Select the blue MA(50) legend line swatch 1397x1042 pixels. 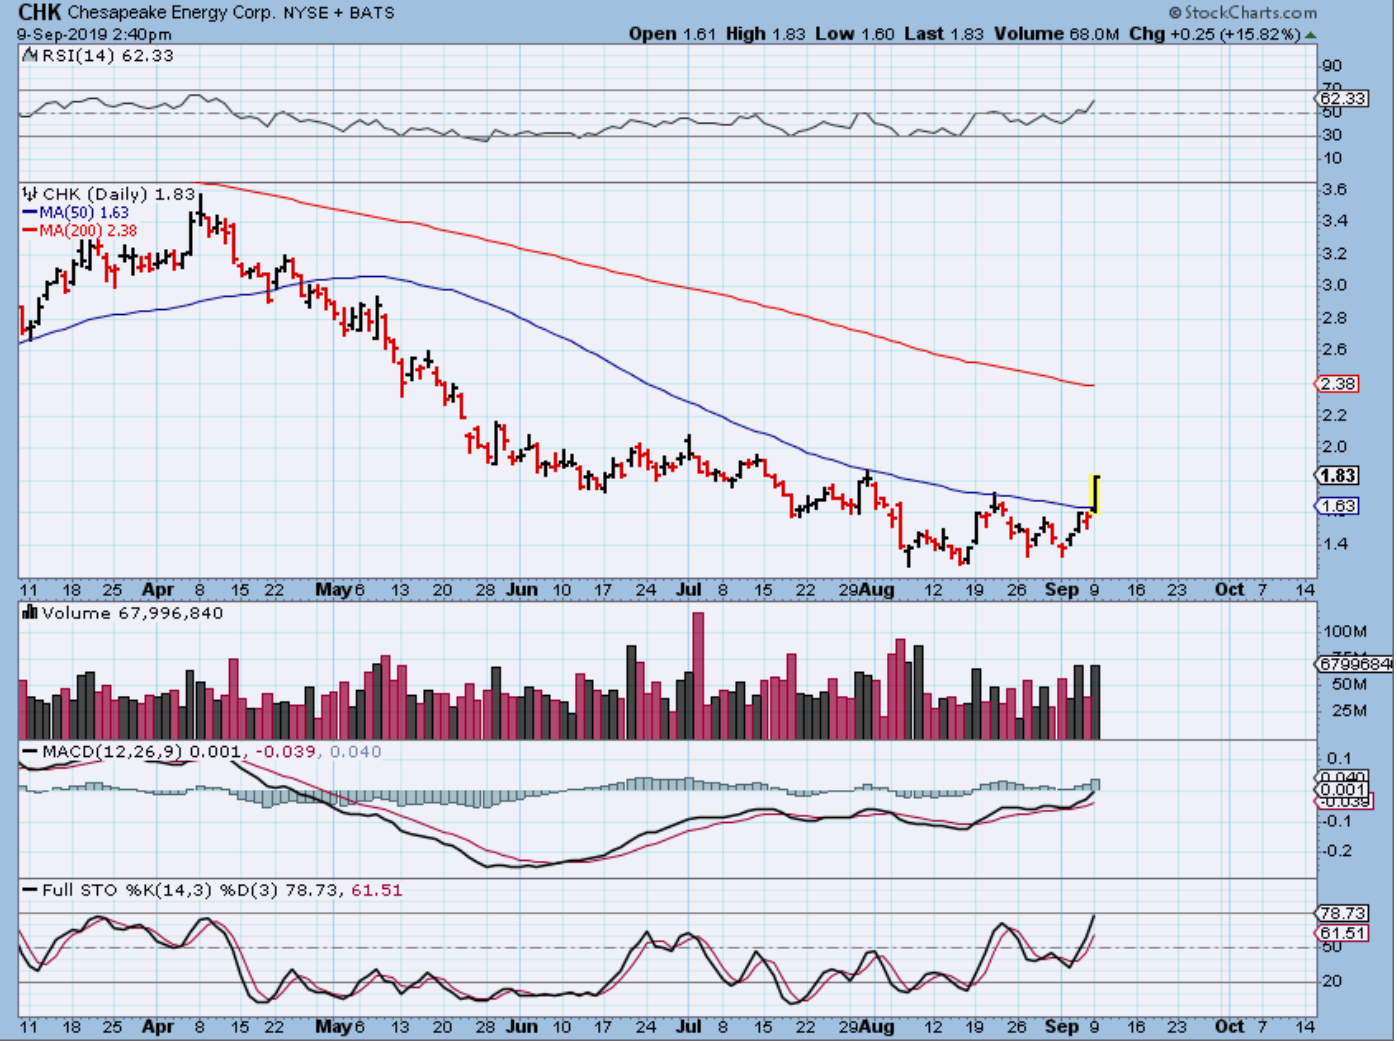[30, 213]
